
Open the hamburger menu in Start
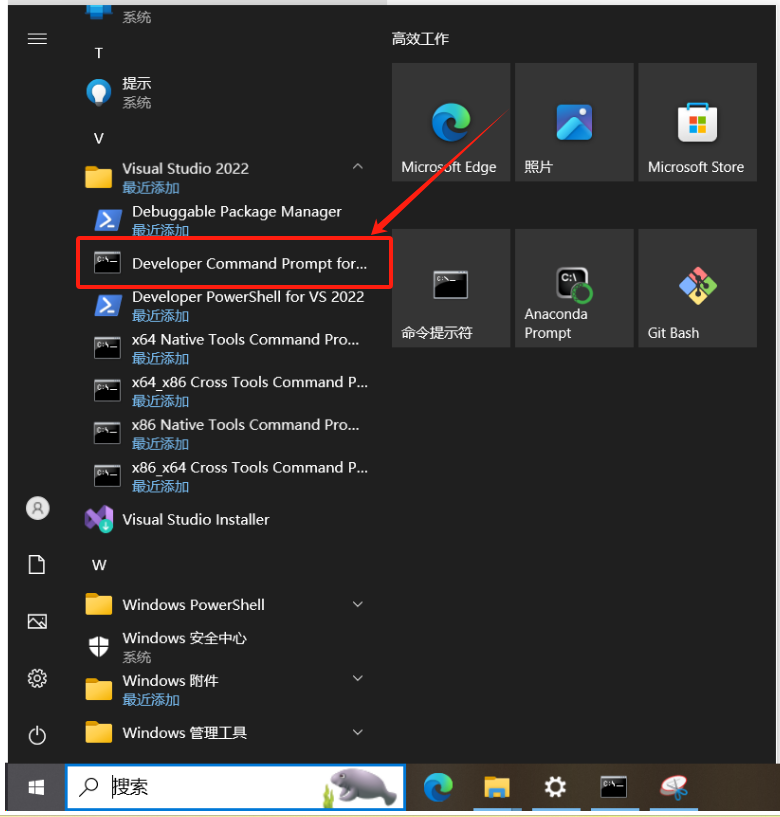tap(37, 39)
